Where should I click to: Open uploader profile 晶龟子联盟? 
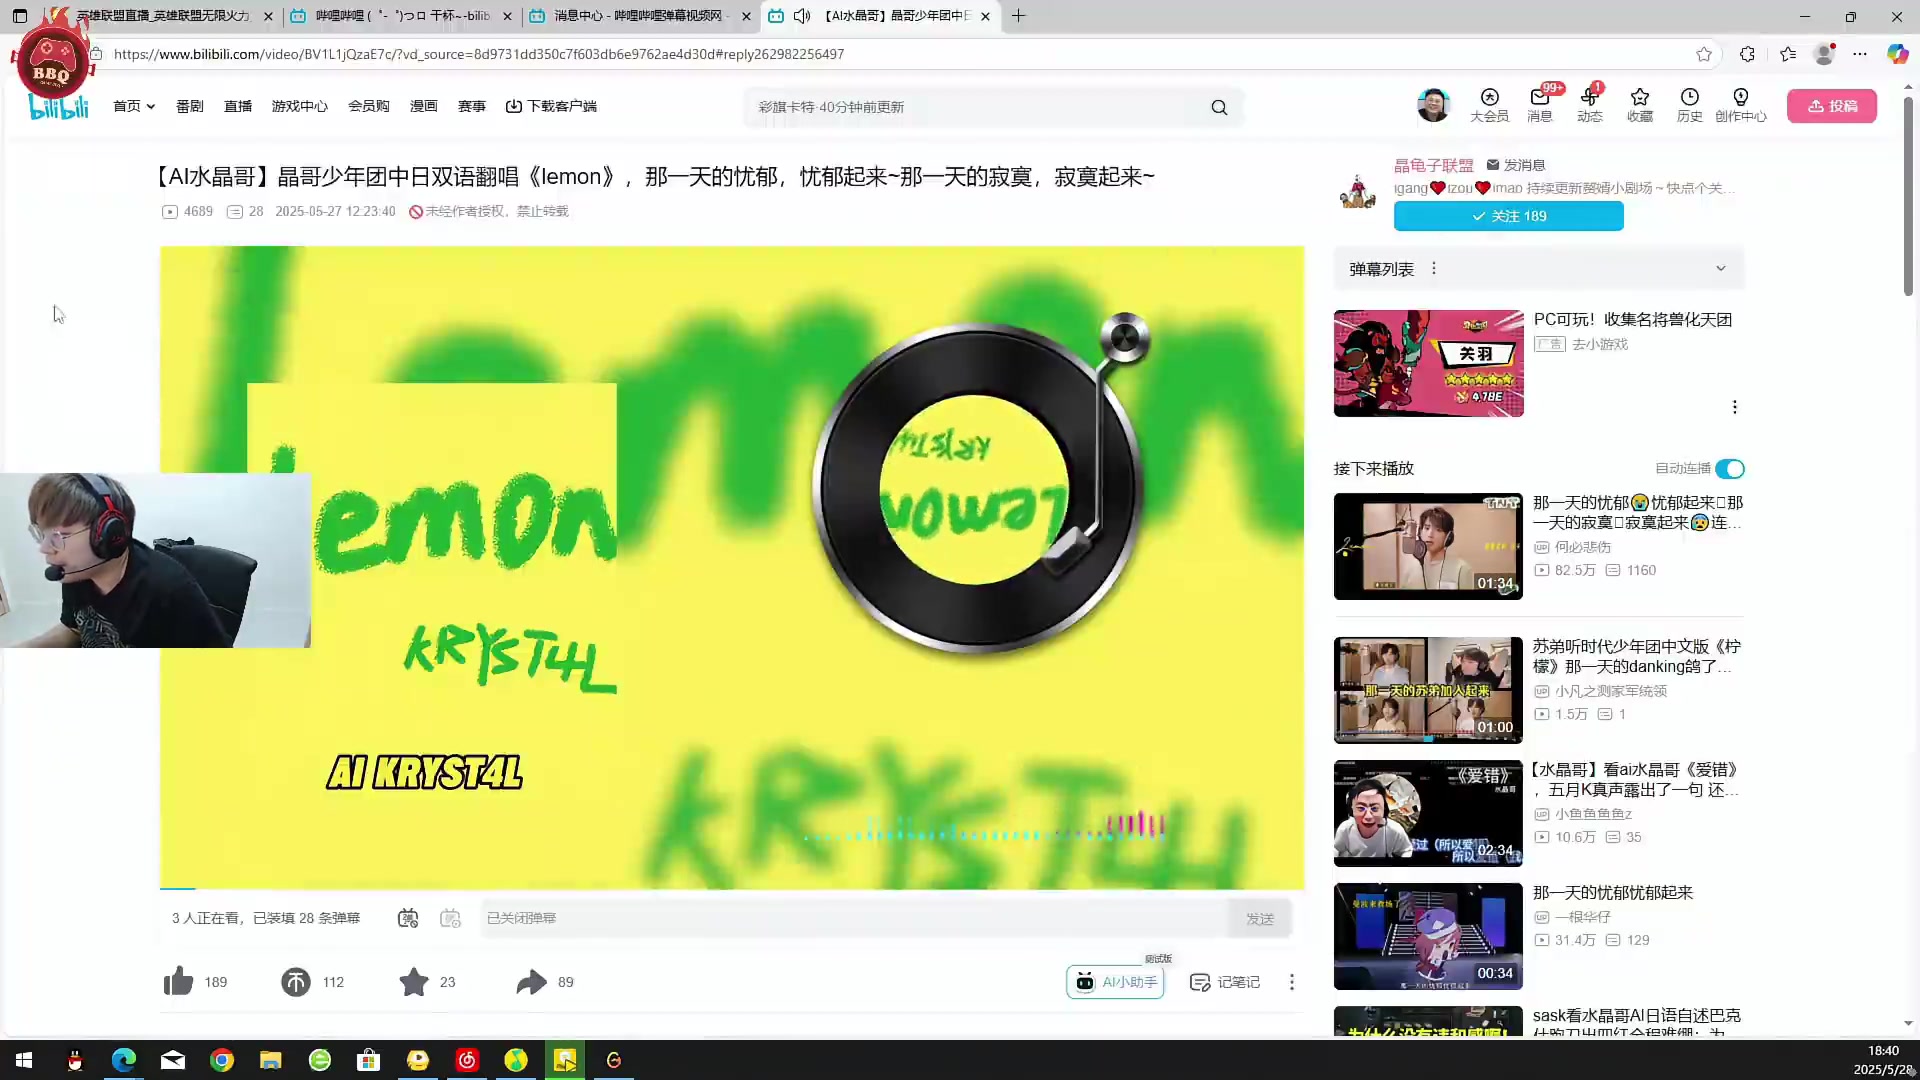click(x=1434, y=164)
